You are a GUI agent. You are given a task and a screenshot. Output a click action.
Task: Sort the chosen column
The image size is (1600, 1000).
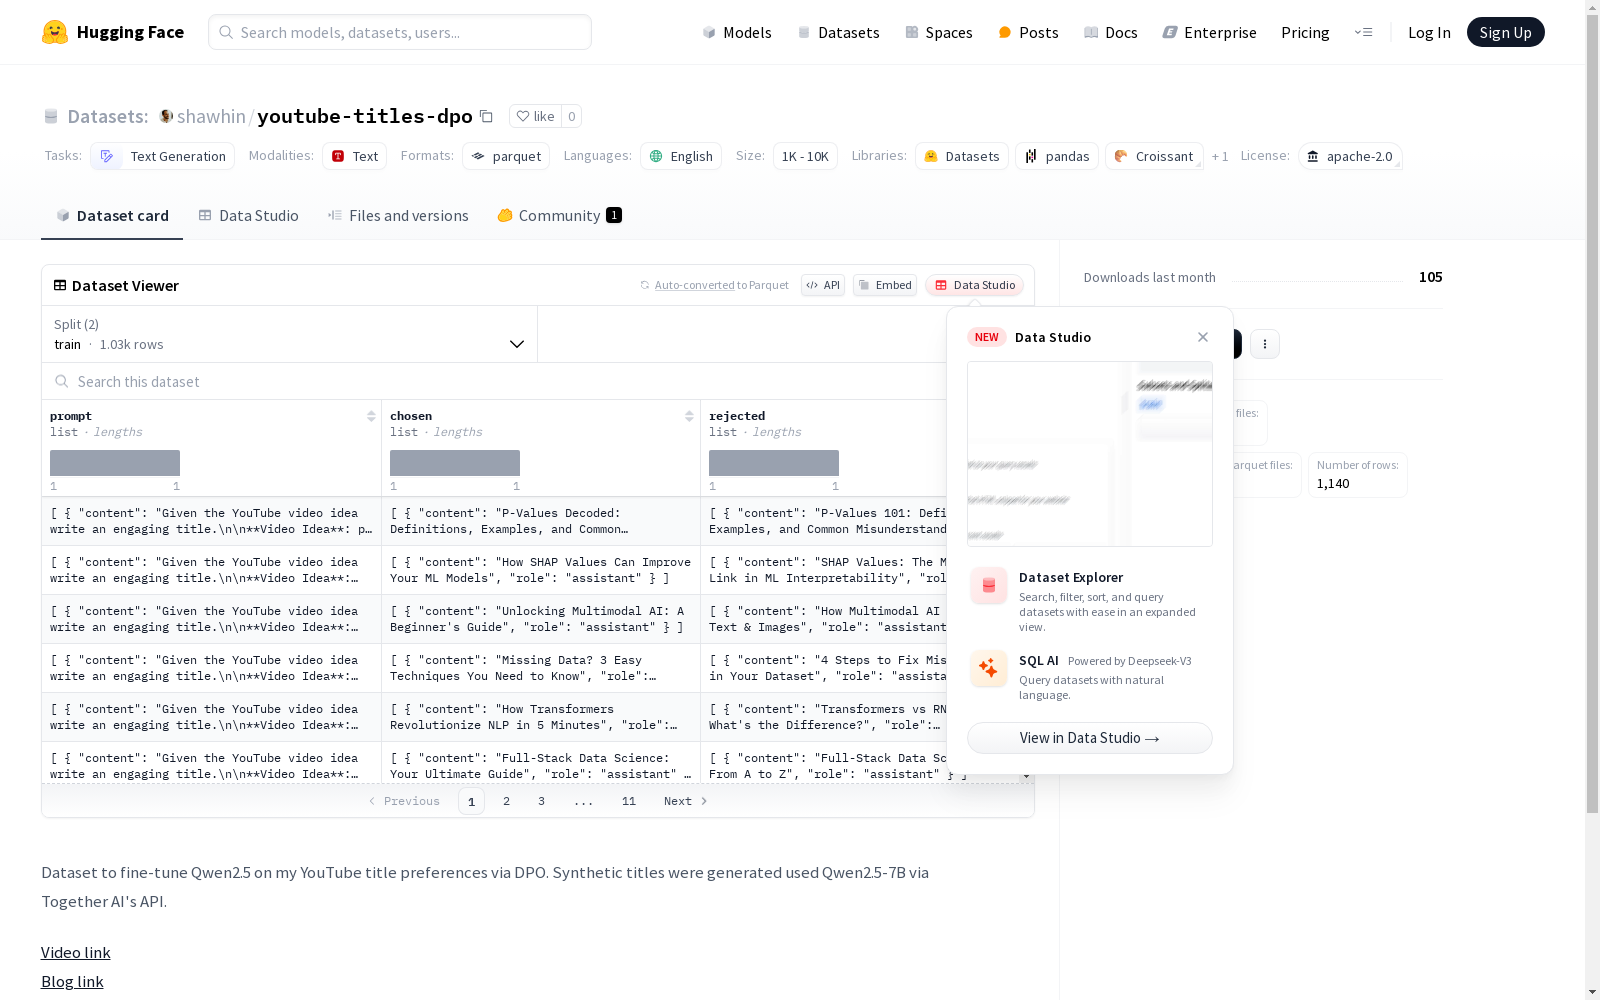[689, 416]
